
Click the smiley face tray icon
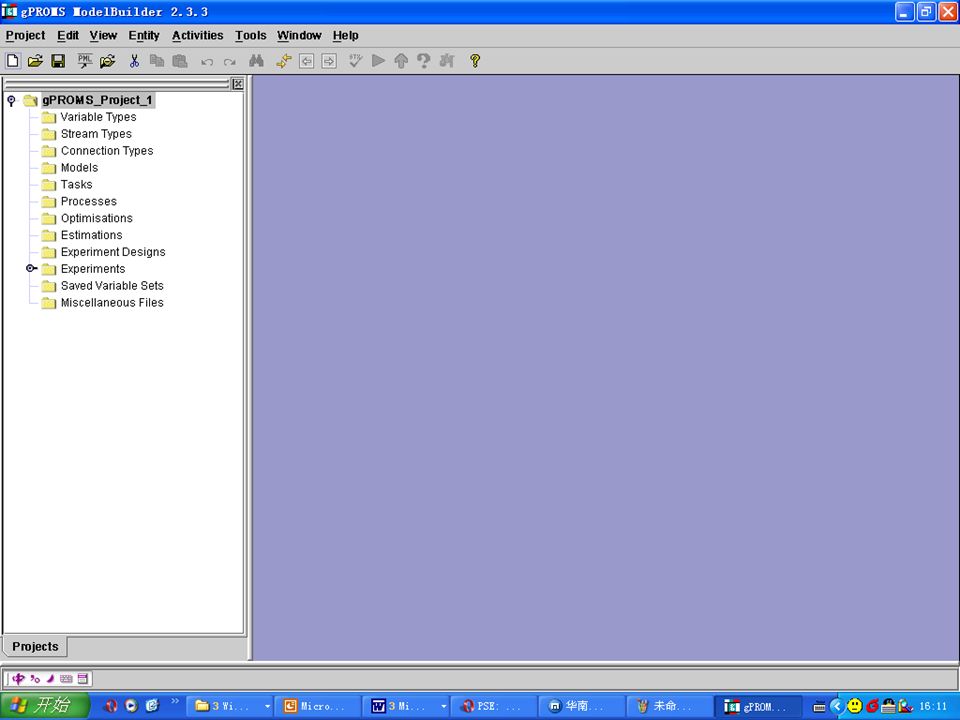pos(854,707)
